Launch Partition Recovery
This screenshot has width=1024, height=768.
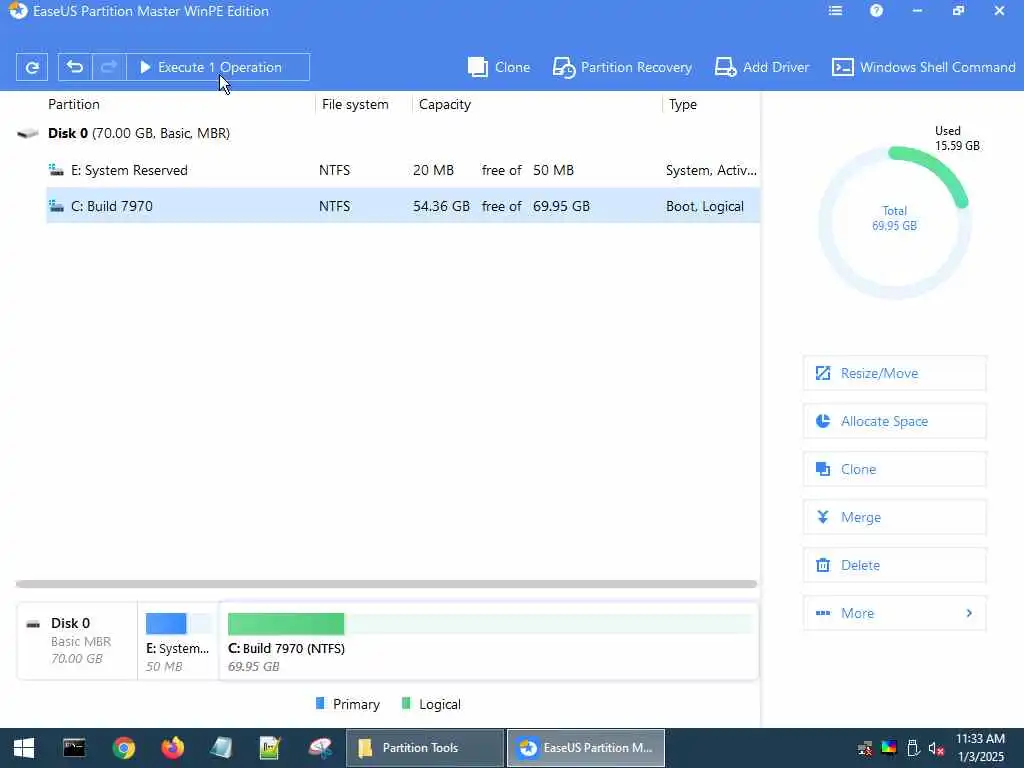click(x=622, y=67)
